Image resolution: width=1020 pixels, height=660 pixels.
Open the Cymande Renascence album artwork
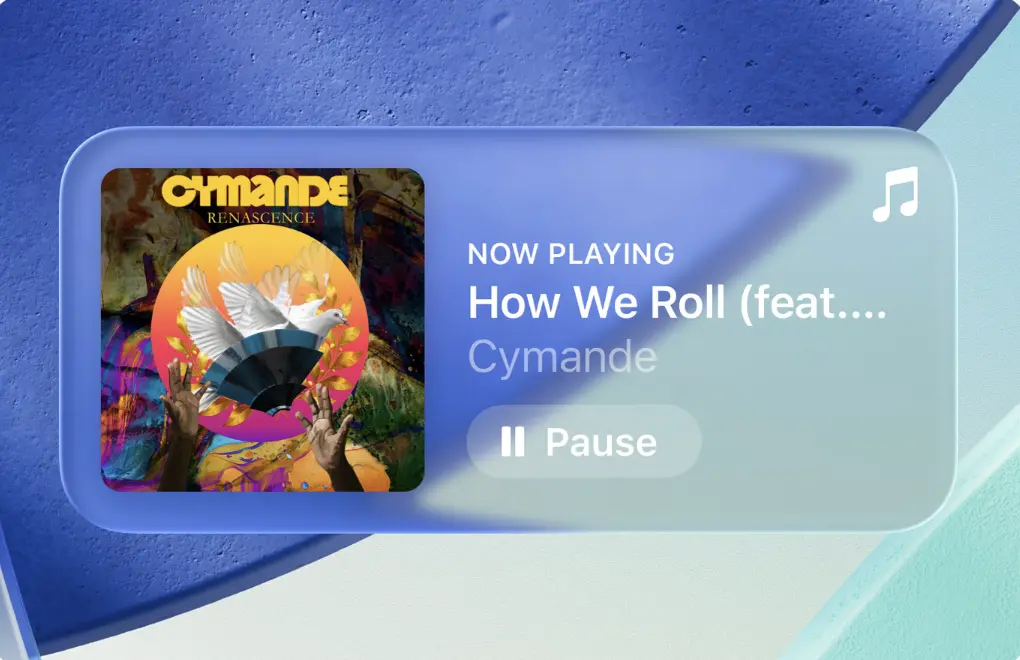pos(263,330)
